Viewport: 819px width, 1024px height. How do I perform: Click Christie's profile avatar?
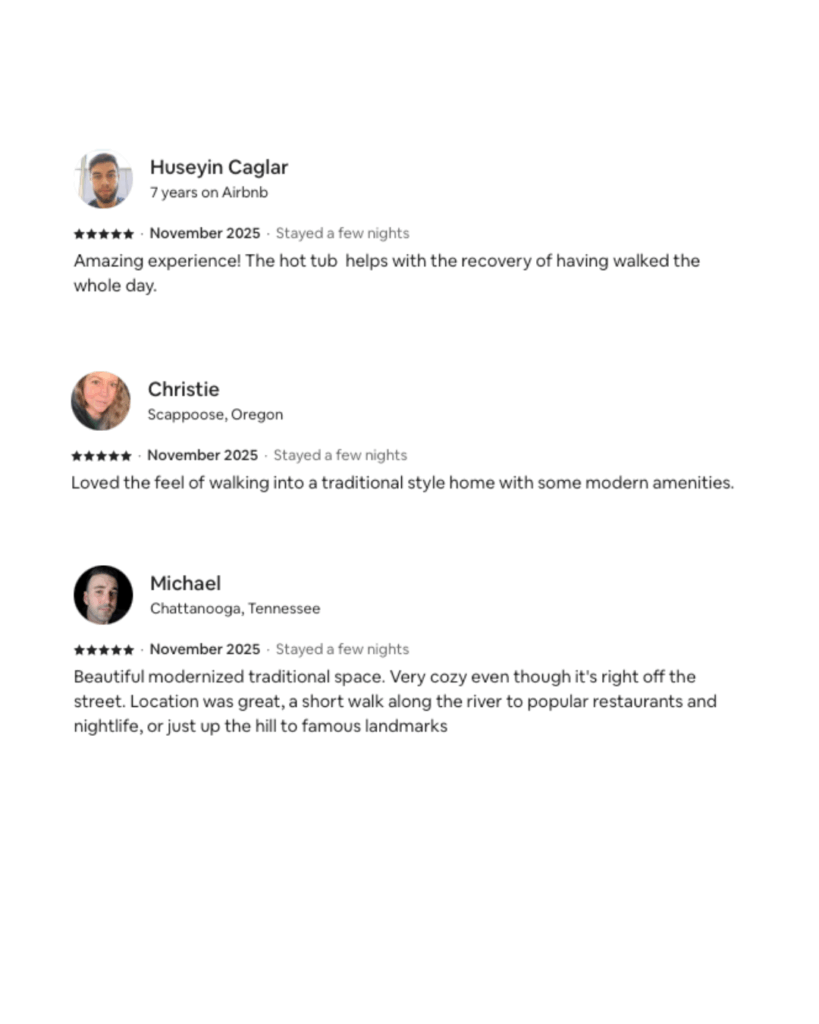[101, 401]
